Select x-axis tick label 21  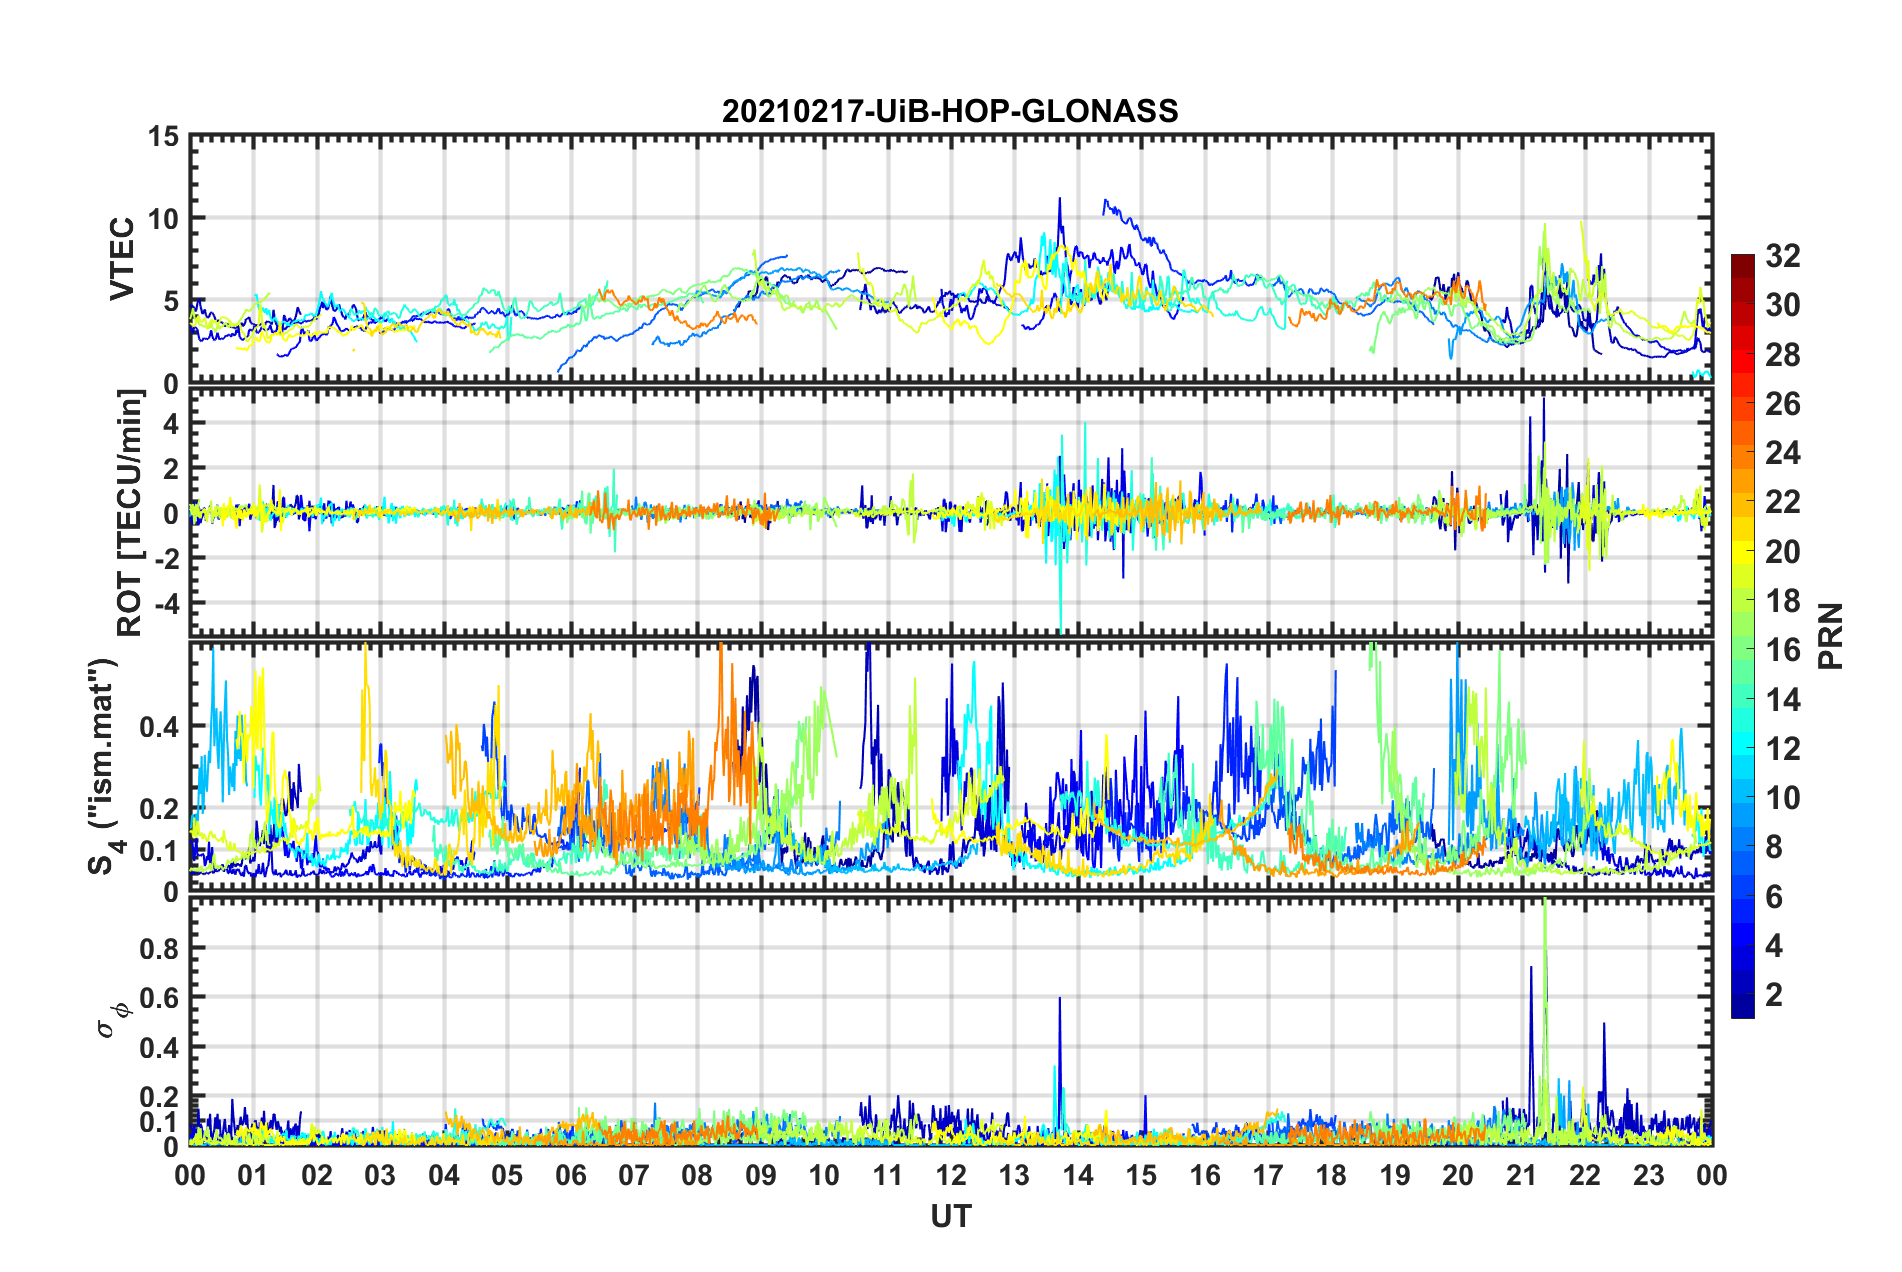(x=1521, y=1175)
